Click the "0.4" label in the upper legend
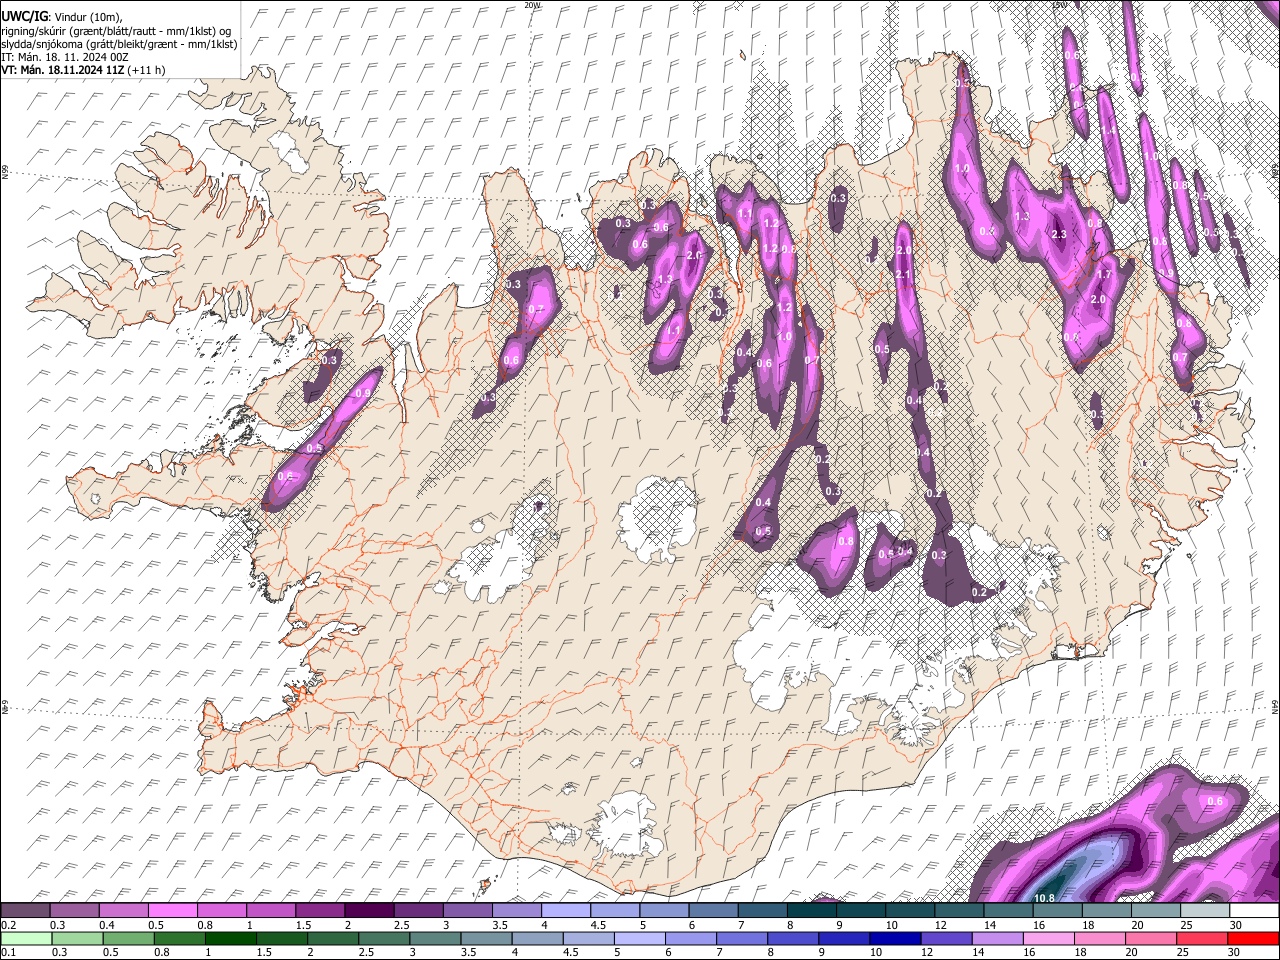The height and width of the screenshot is (960, 1280). pos(108,925)
